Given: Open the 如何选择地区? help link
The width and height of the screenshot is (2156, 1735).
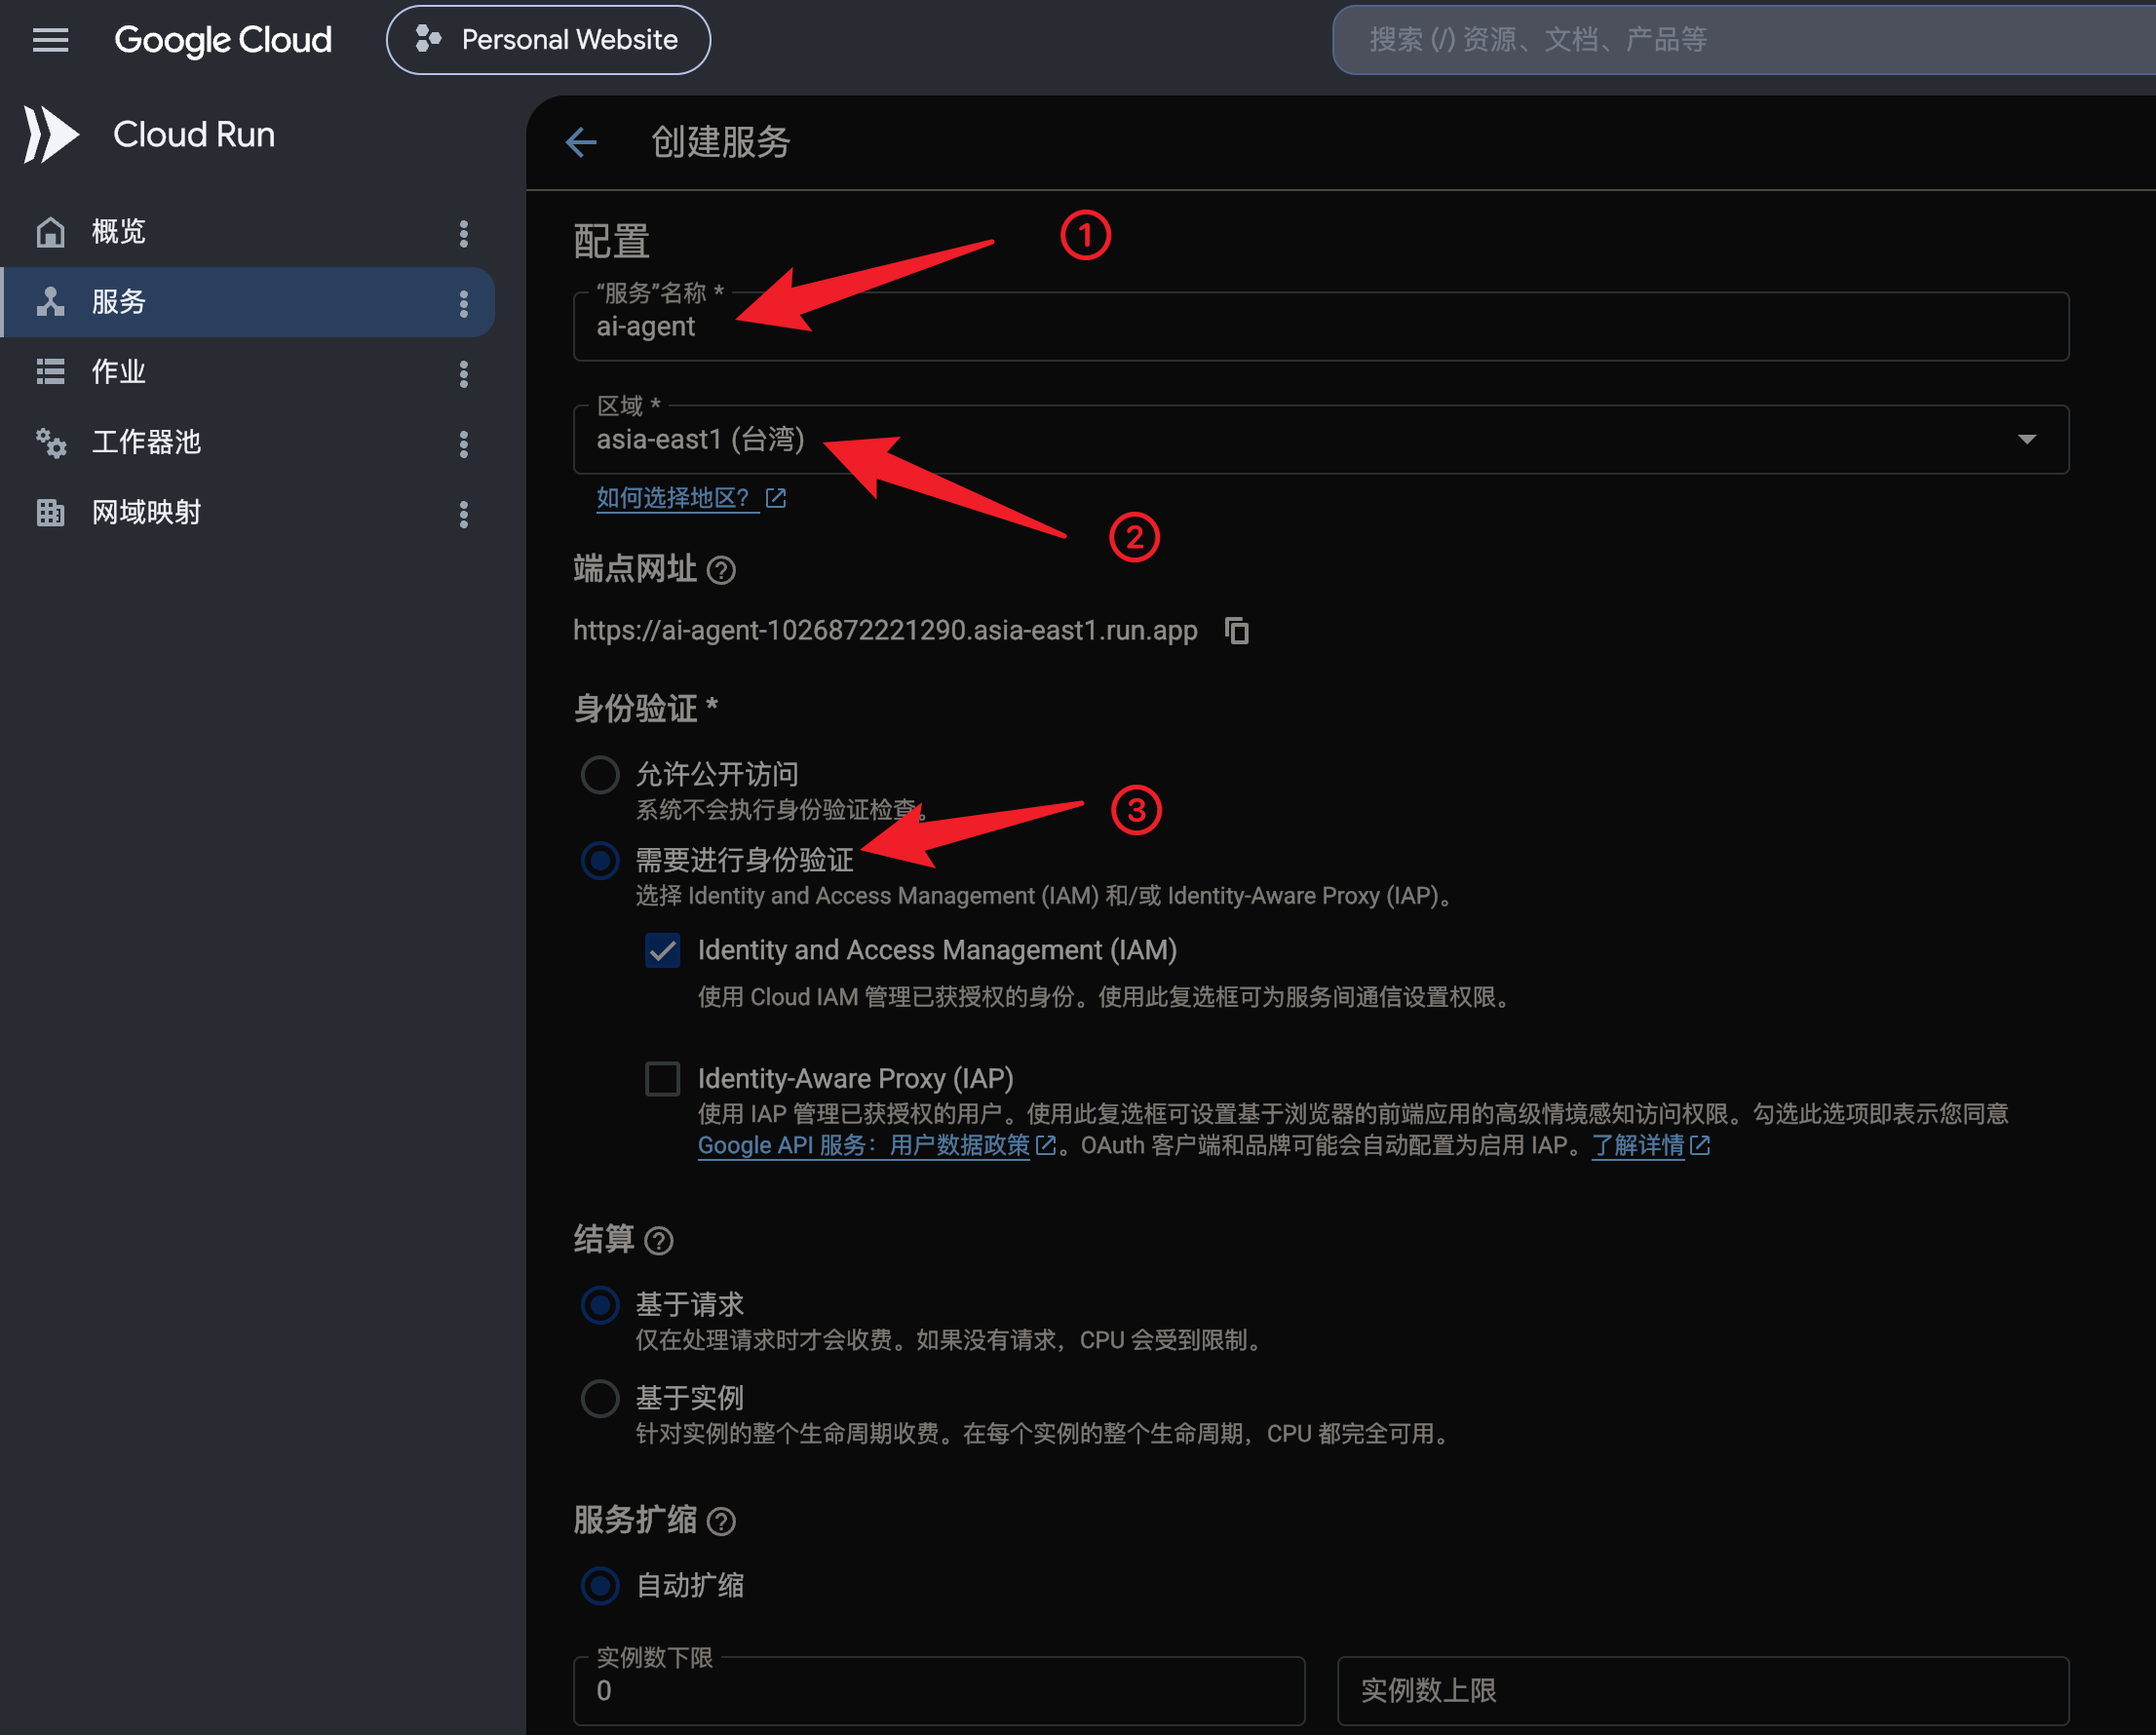Looking at the screenshot, I should 691,498.
